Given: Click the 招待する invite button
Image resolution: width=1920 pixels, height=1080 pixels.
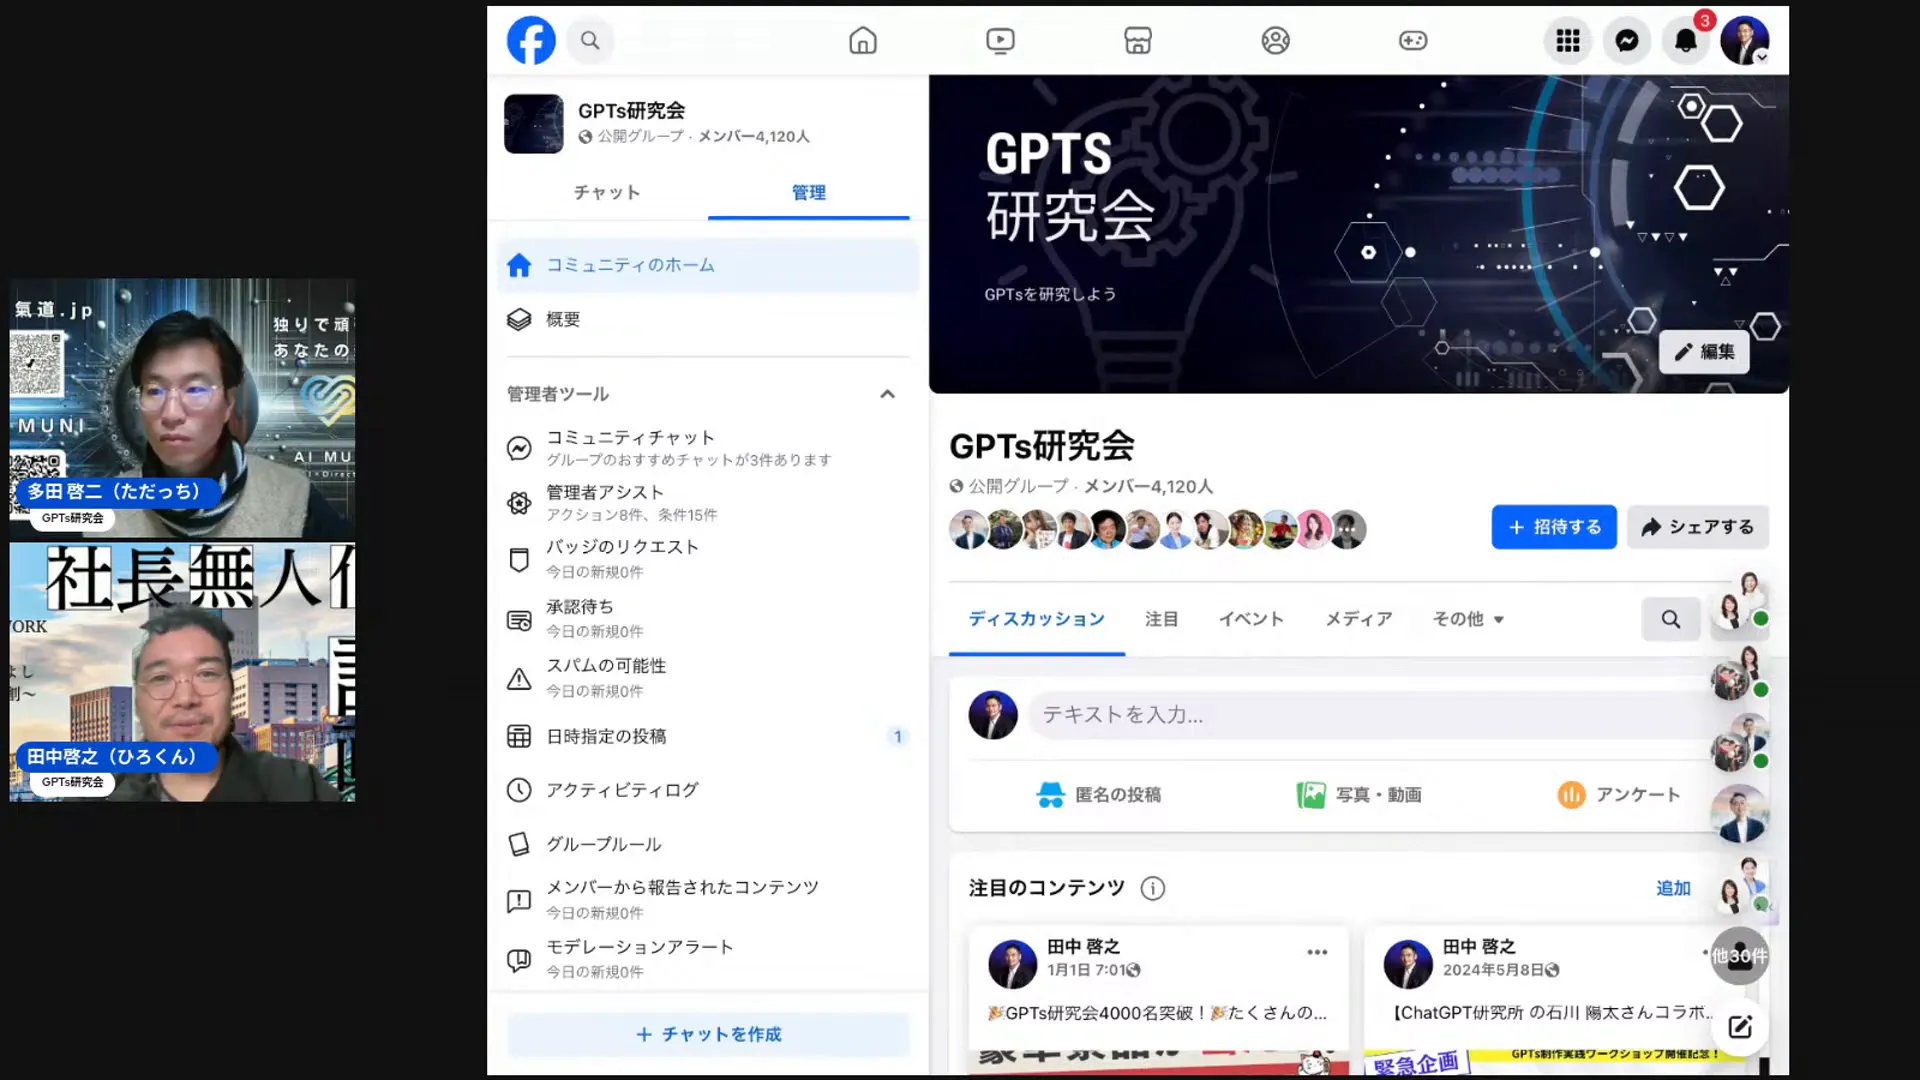Looking at the screenshot, I should tap(1554, 527).
